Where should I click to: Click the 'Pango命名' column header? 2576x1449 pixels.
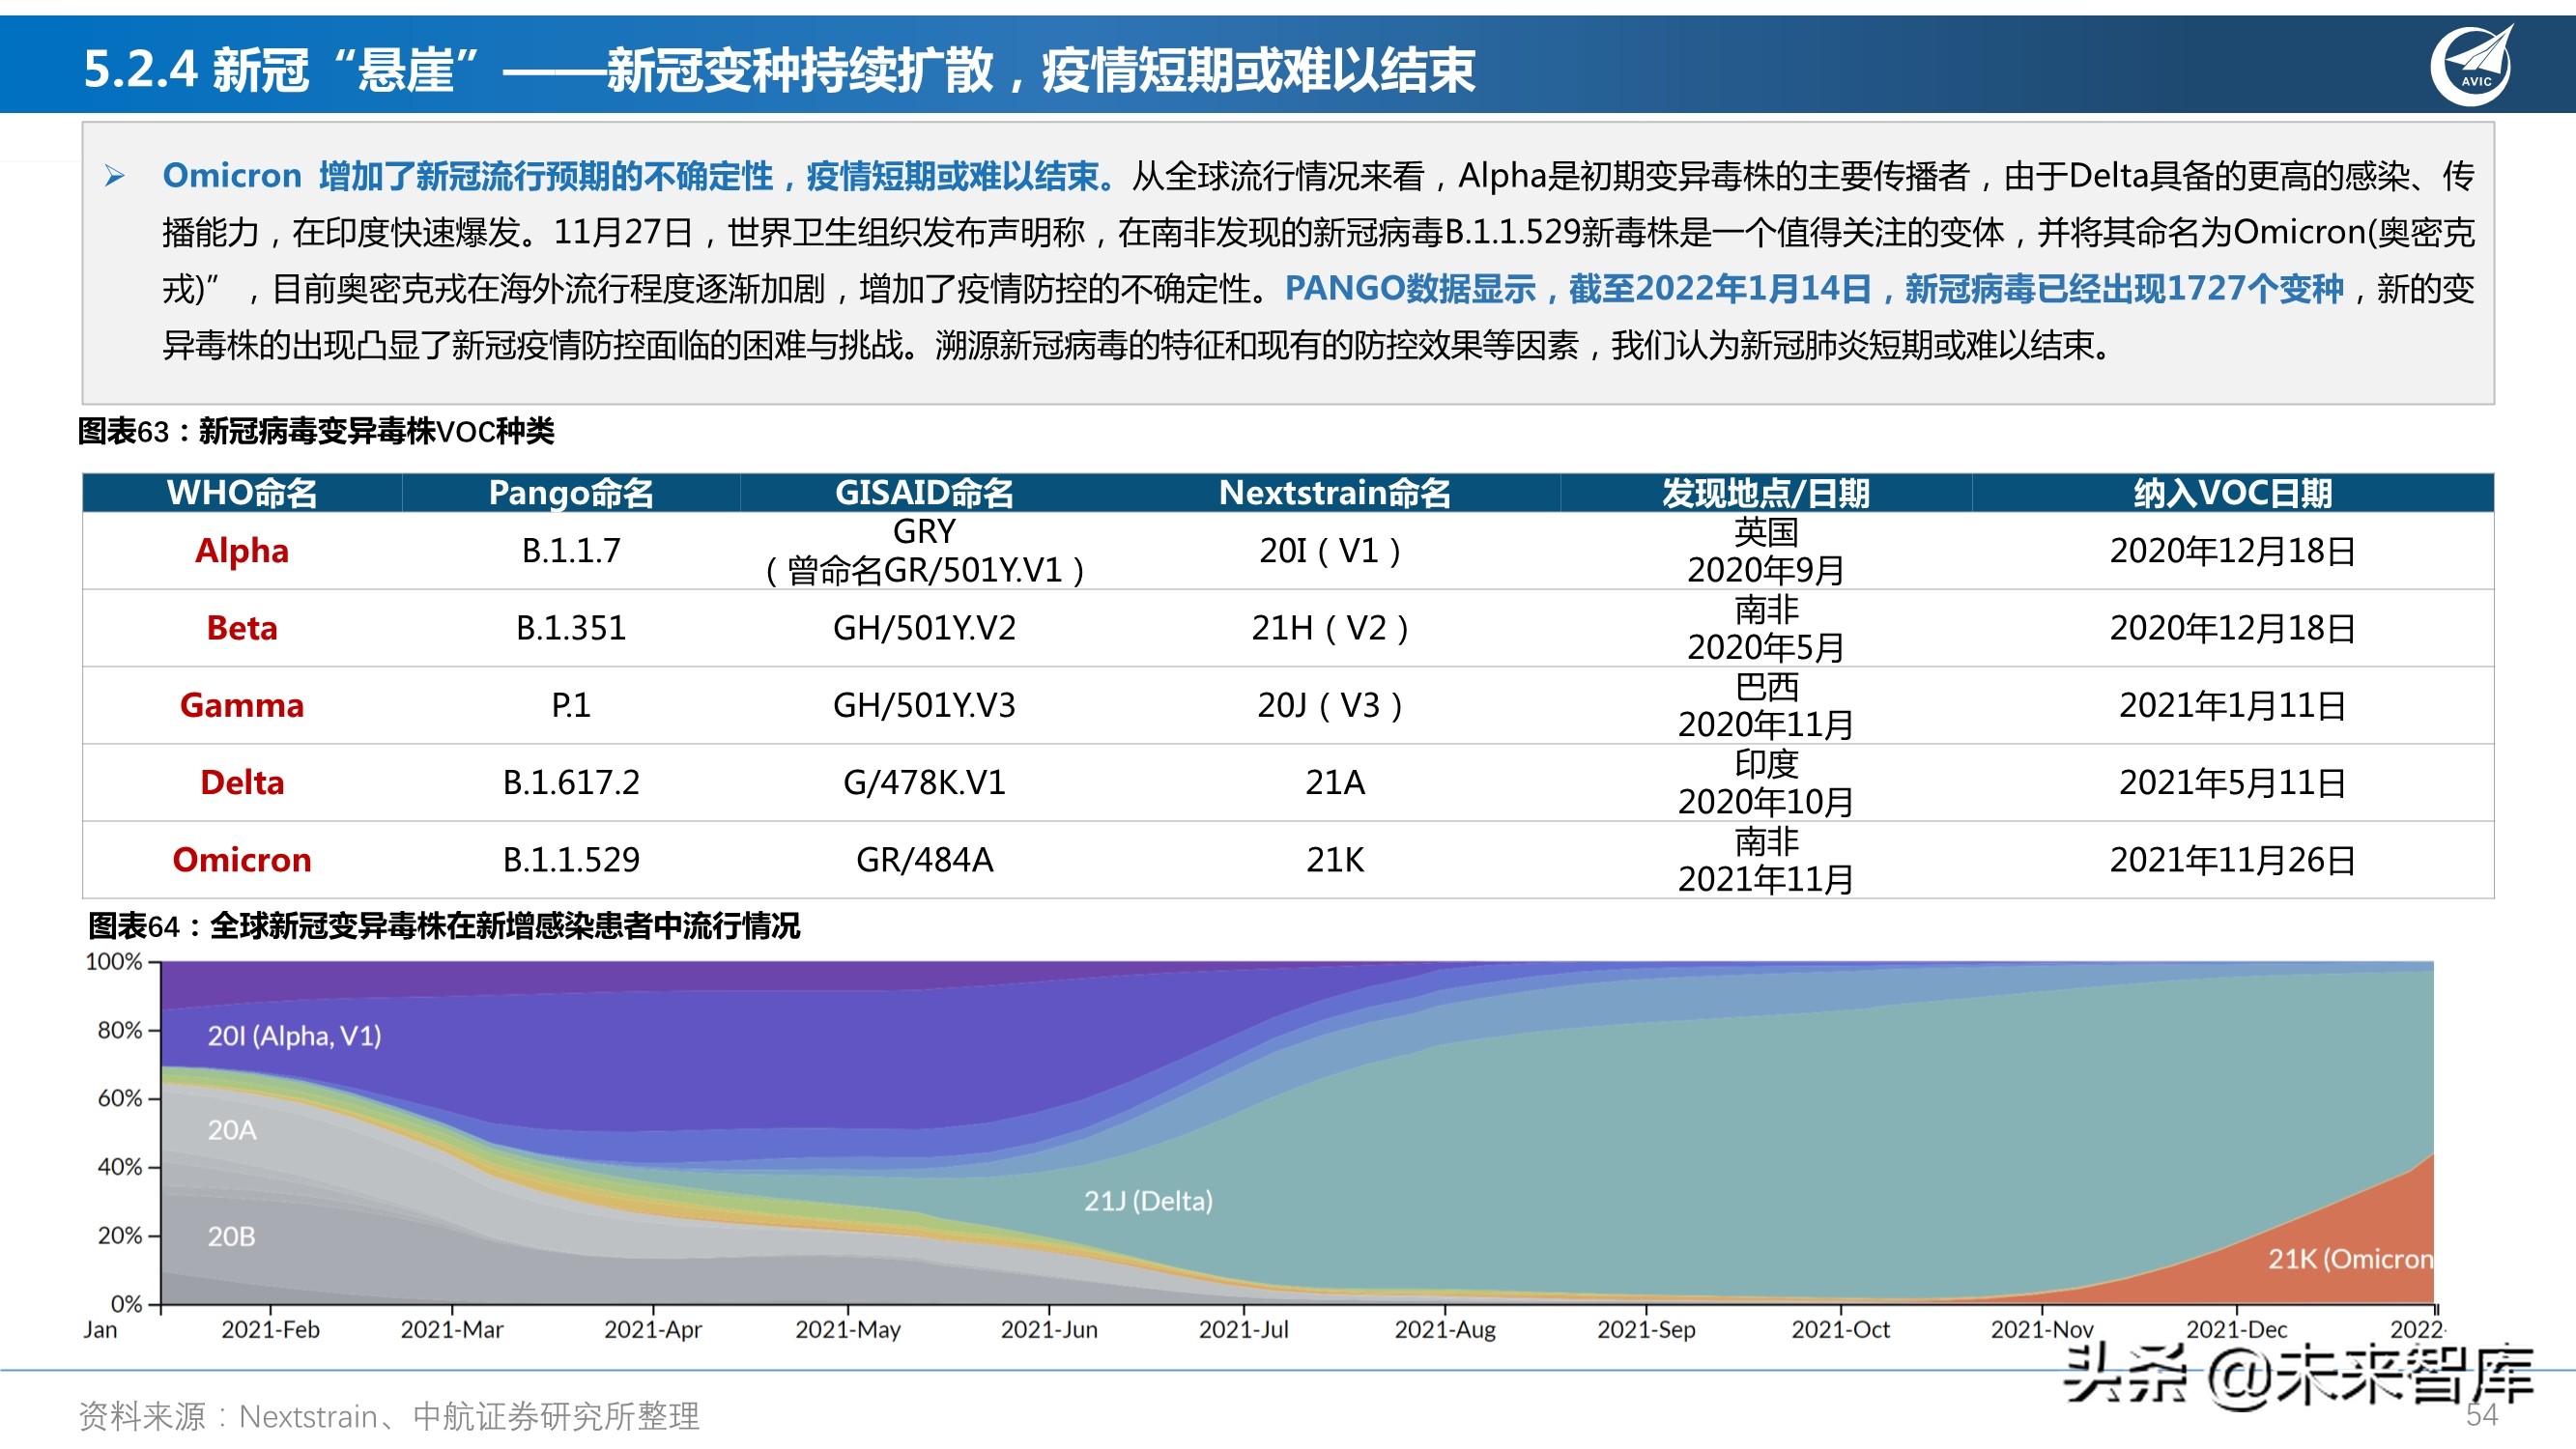(571, 492)
